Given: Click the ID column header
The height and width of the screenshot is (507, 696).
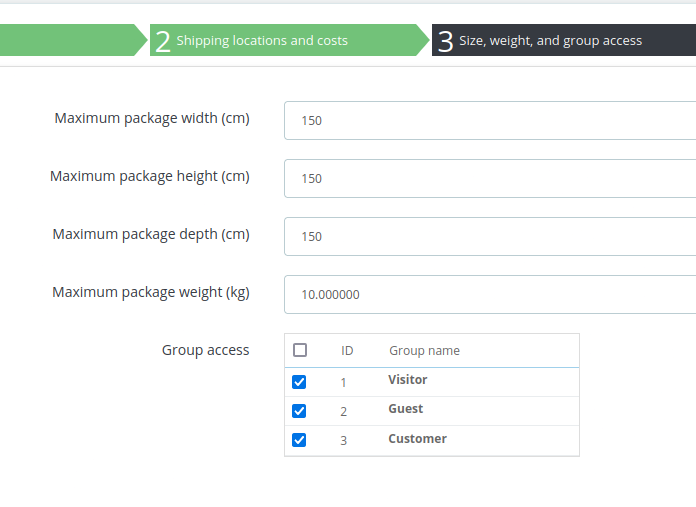Looking at the screenshot, I should click(x=347, y=351).
